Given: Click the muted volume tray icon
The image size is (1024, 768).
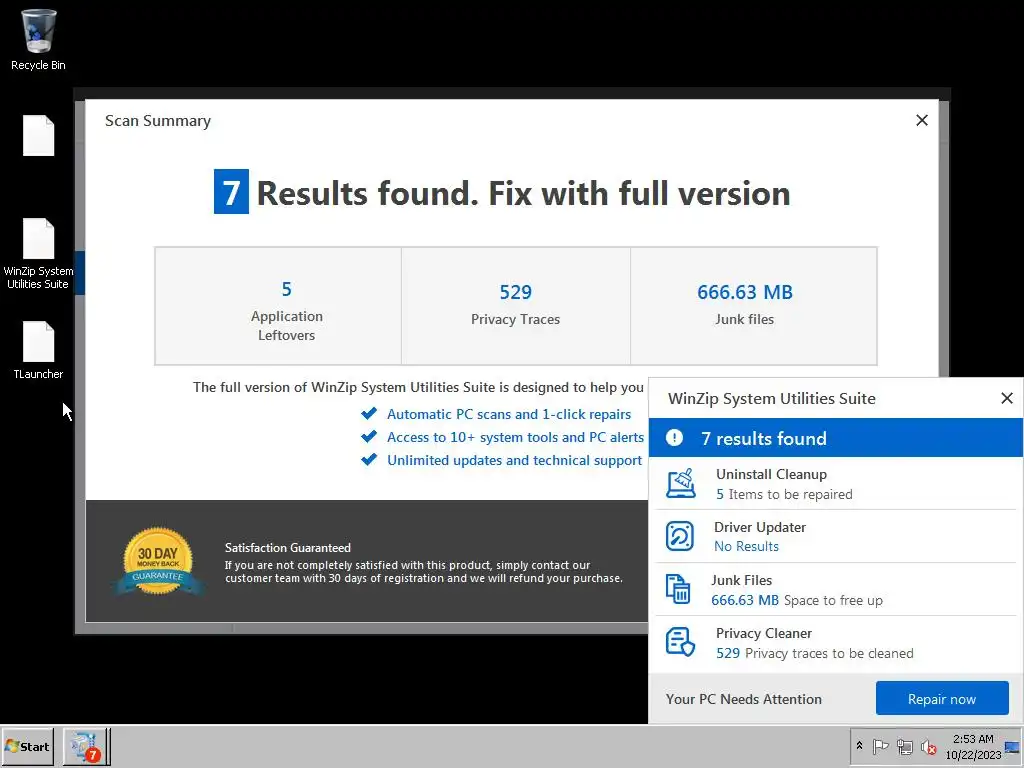Looking at the screenshot, I should click(x=928, y=746).
